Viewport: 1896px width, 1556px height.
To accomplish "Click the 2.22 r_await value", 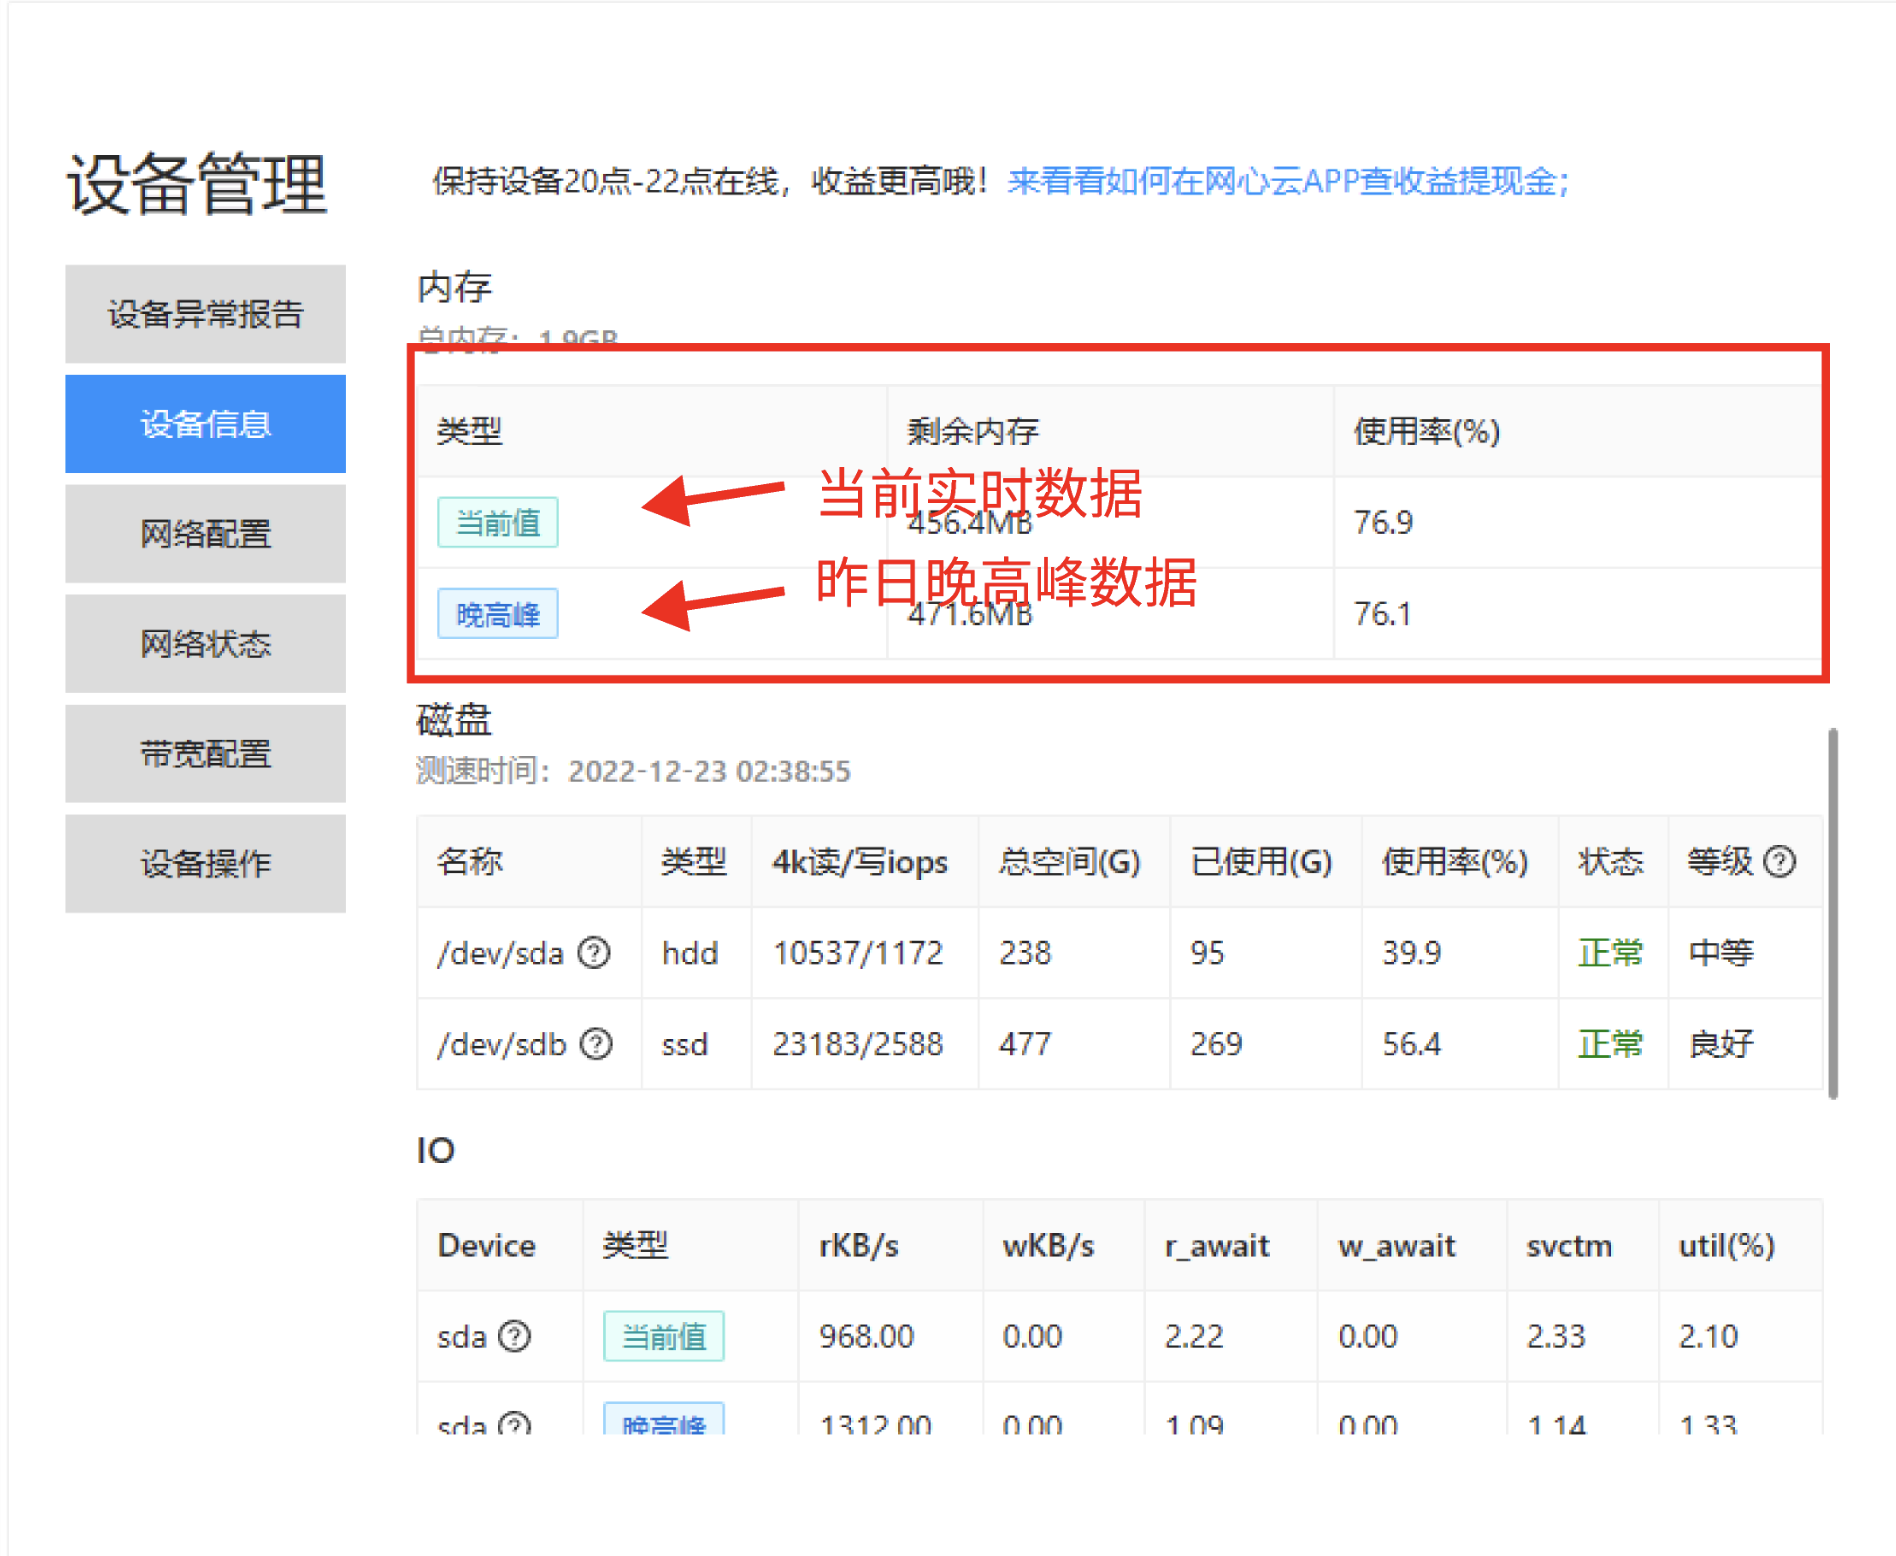I will [x=1194, y=1336].
